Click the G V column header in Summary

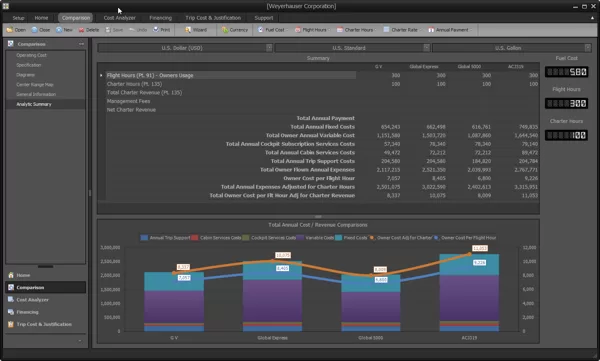(x=378, y=67)
